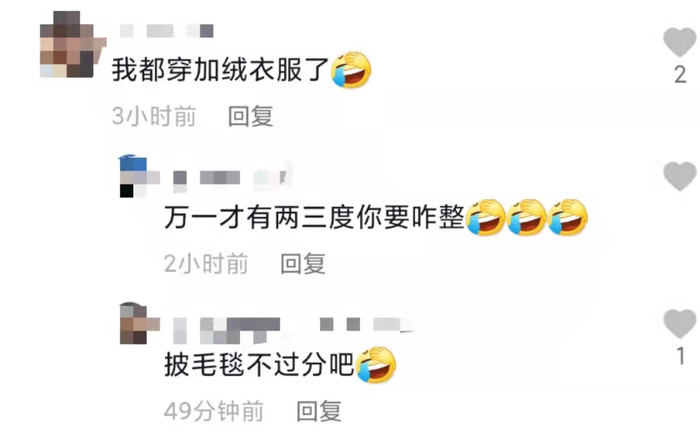Tap the like count 2 on first comment
Image resolution: width=700 pixels, height=442 pixels.
pos(680,75)
